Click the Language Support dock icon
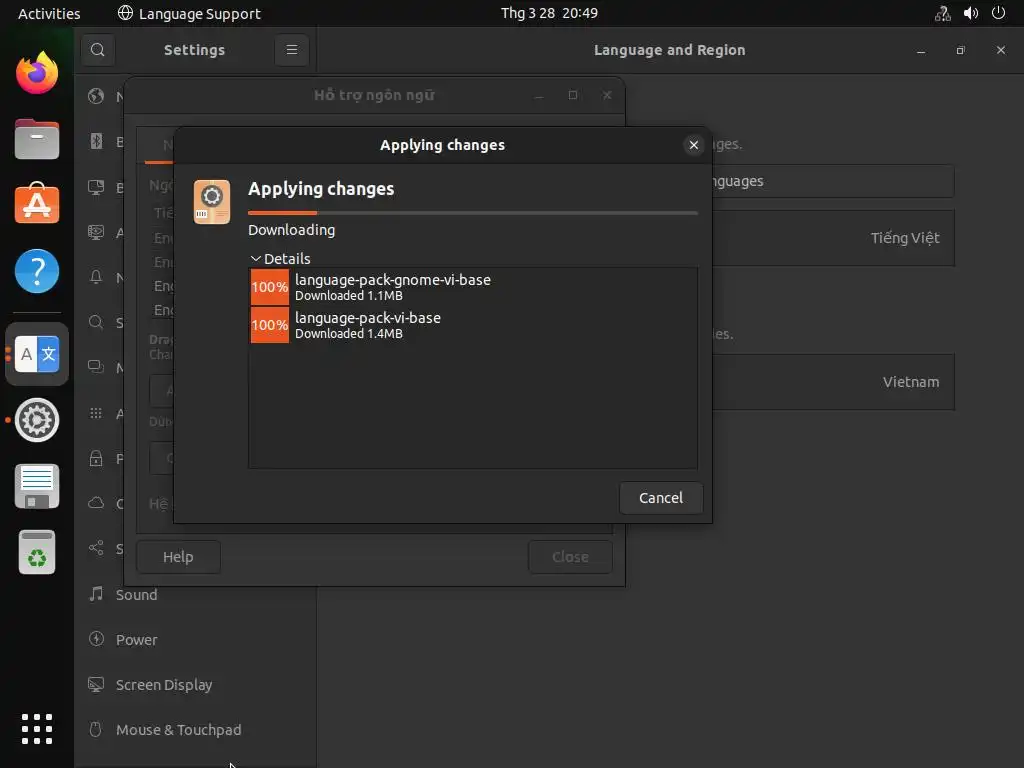Image resolution: width=1024 pixels, height=768 pixels. click(38, 354)
